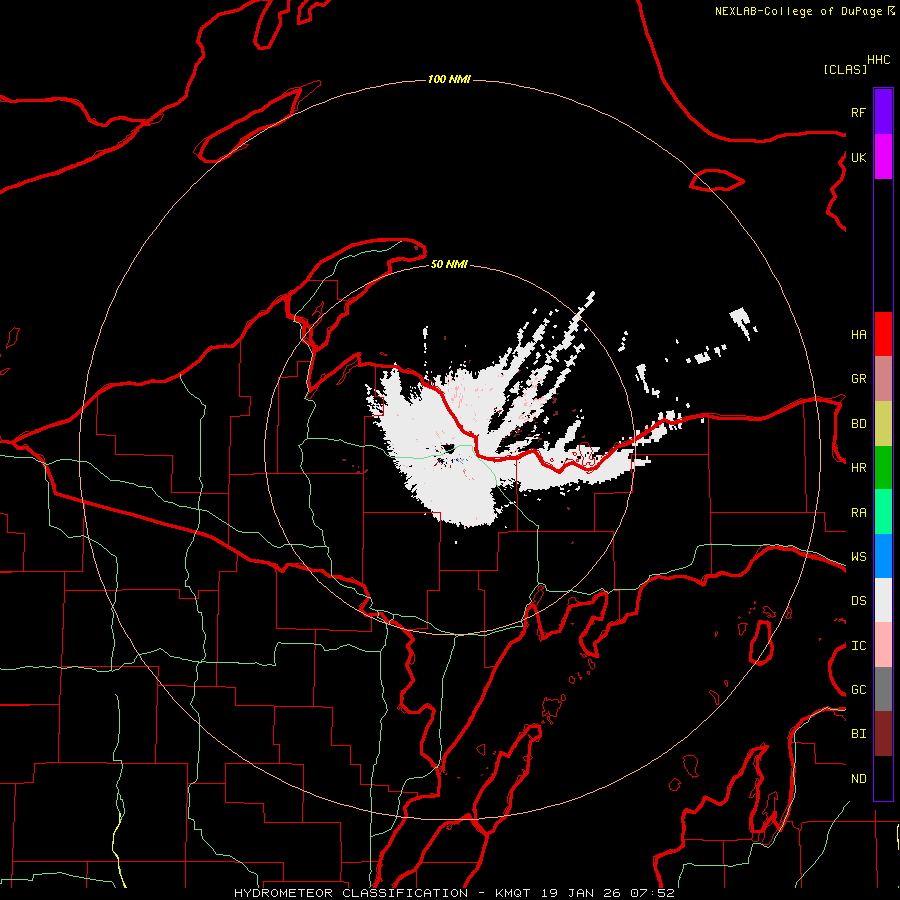Viewport: 900px width, 900px height.
Task: Click the 100 NMI range ring label
Action: (449, 79)
